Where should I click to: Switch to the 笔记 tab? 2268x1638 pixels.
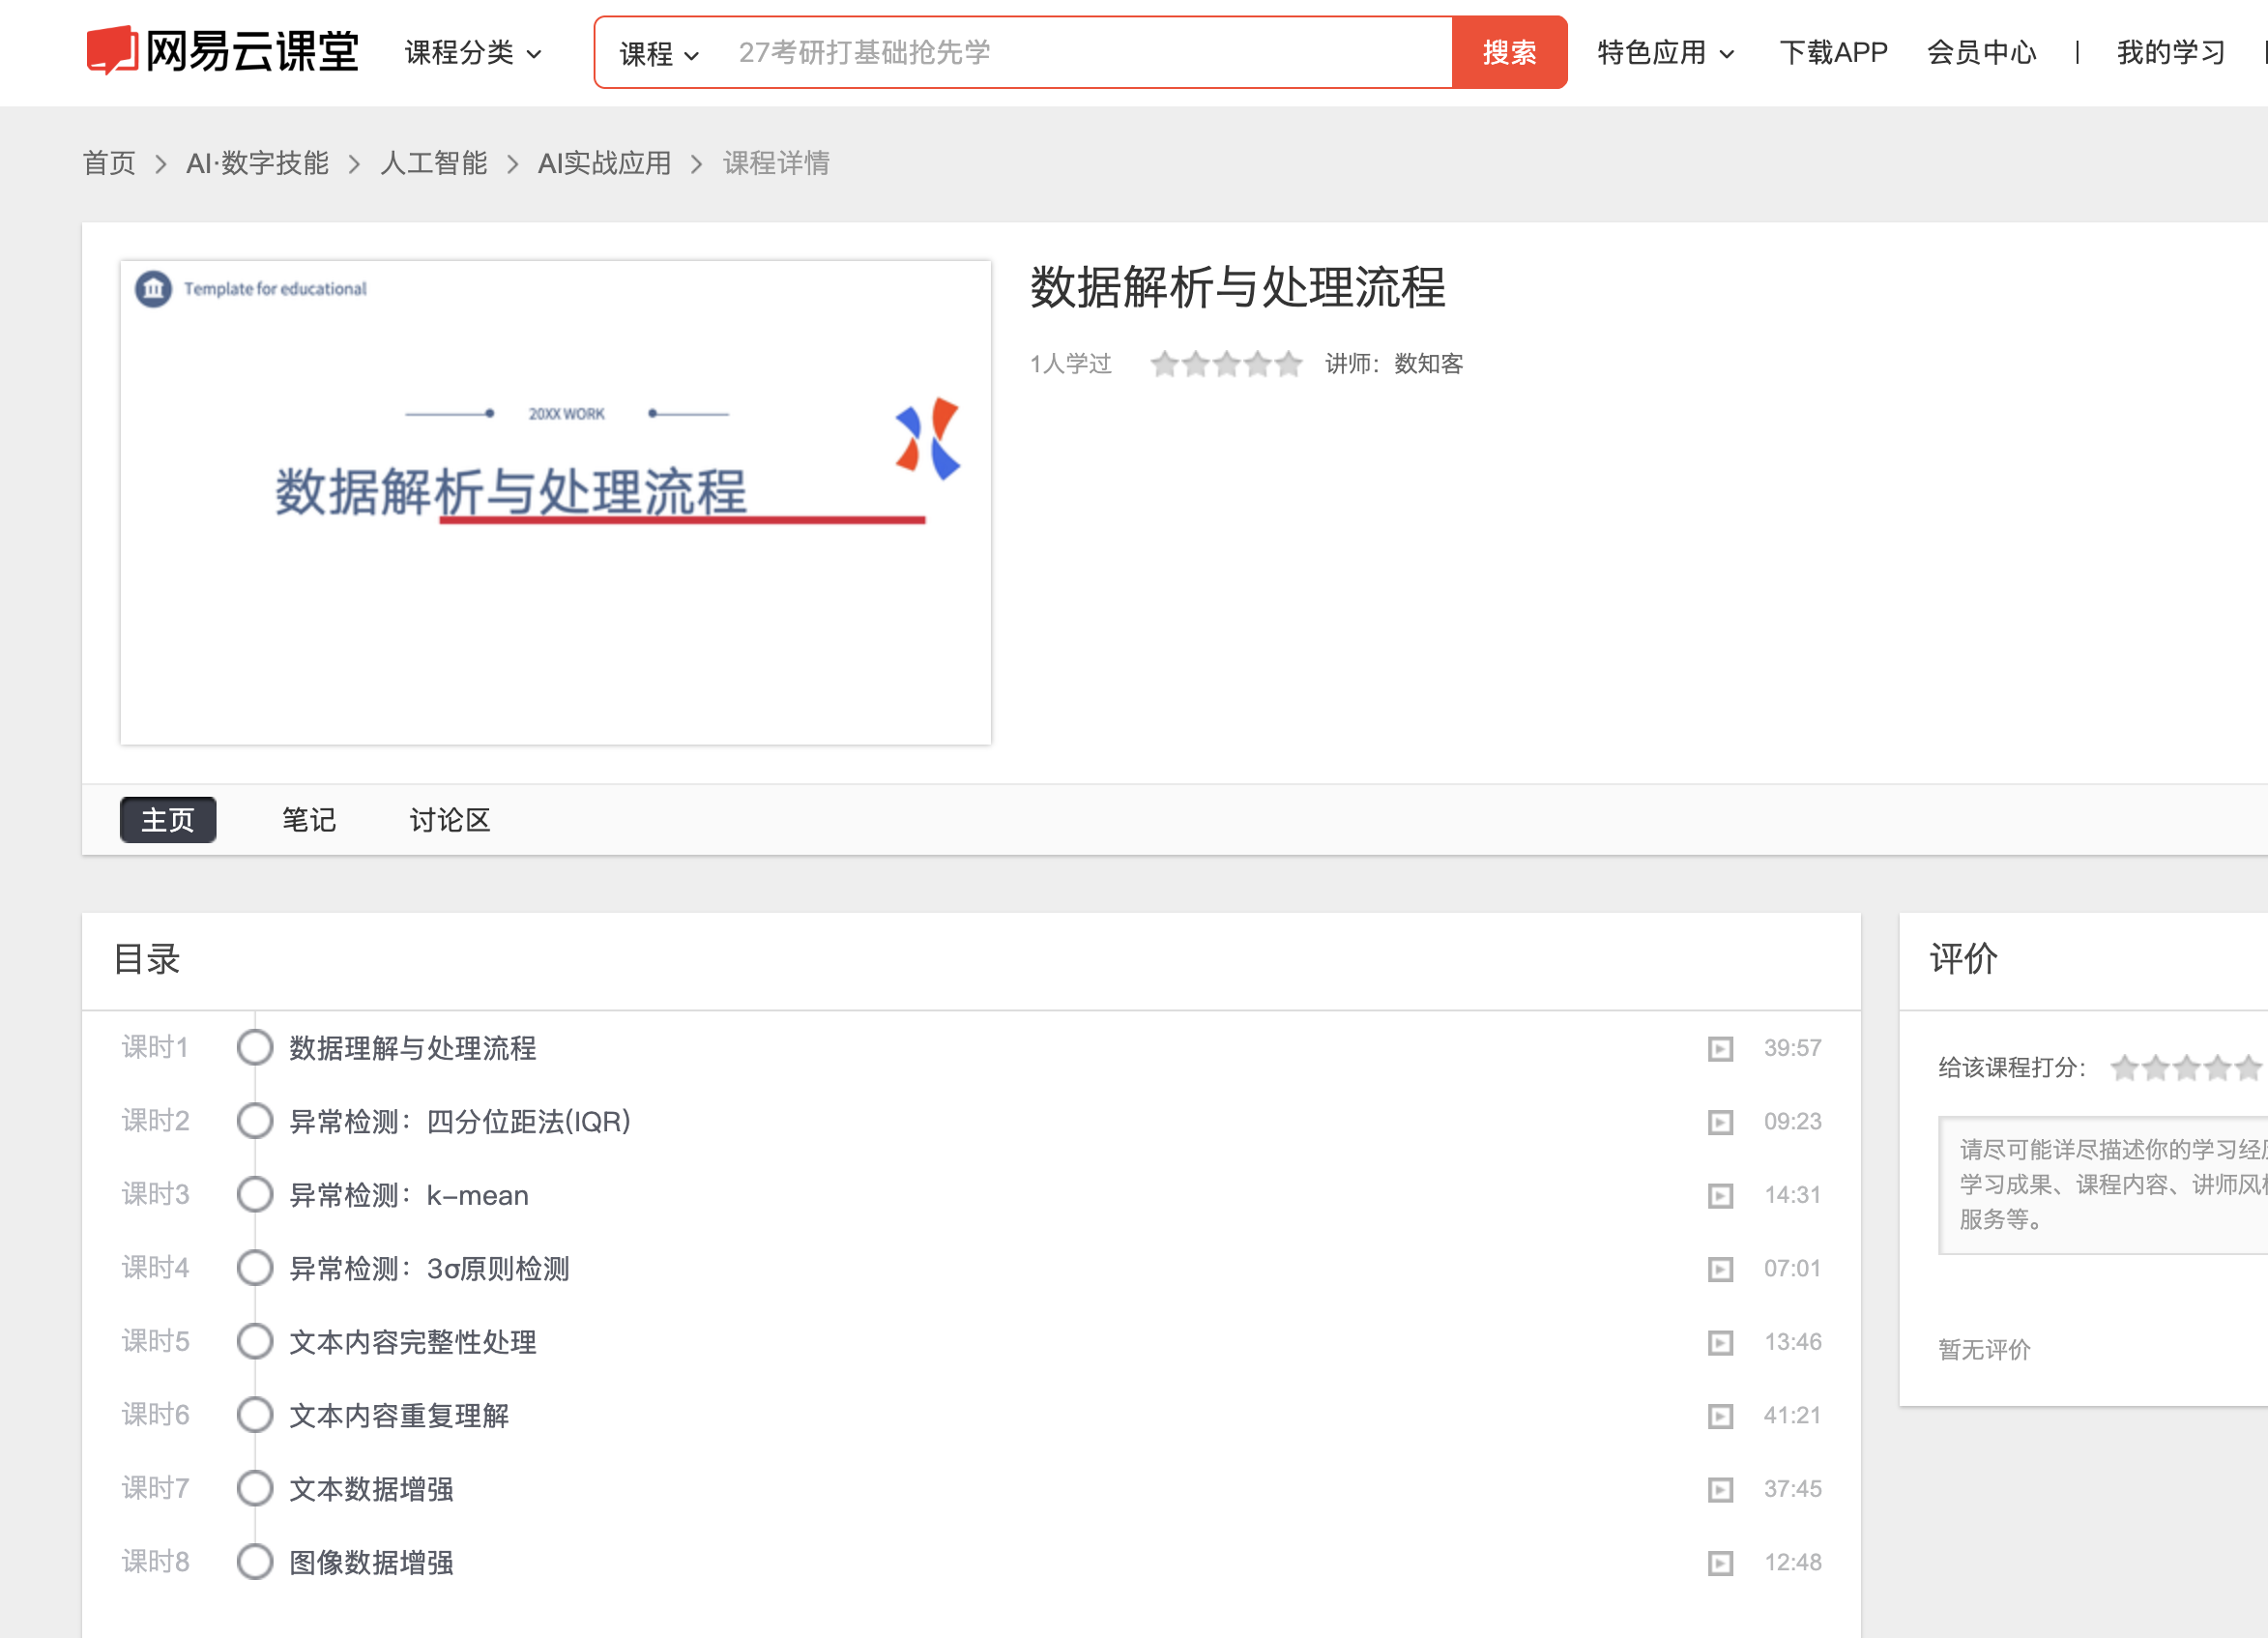pos(308,820)
